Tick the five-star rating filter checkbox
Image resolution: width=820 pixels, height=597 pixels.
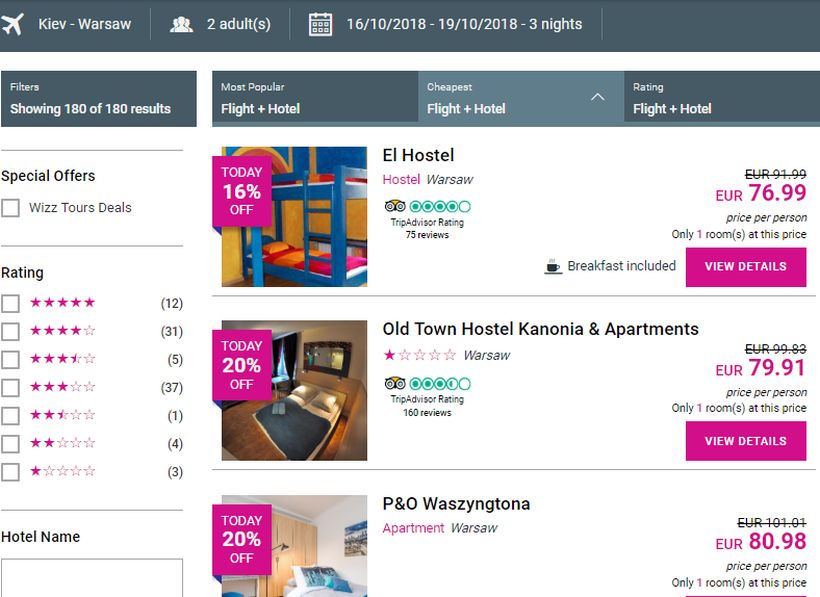tap(11, 303)
